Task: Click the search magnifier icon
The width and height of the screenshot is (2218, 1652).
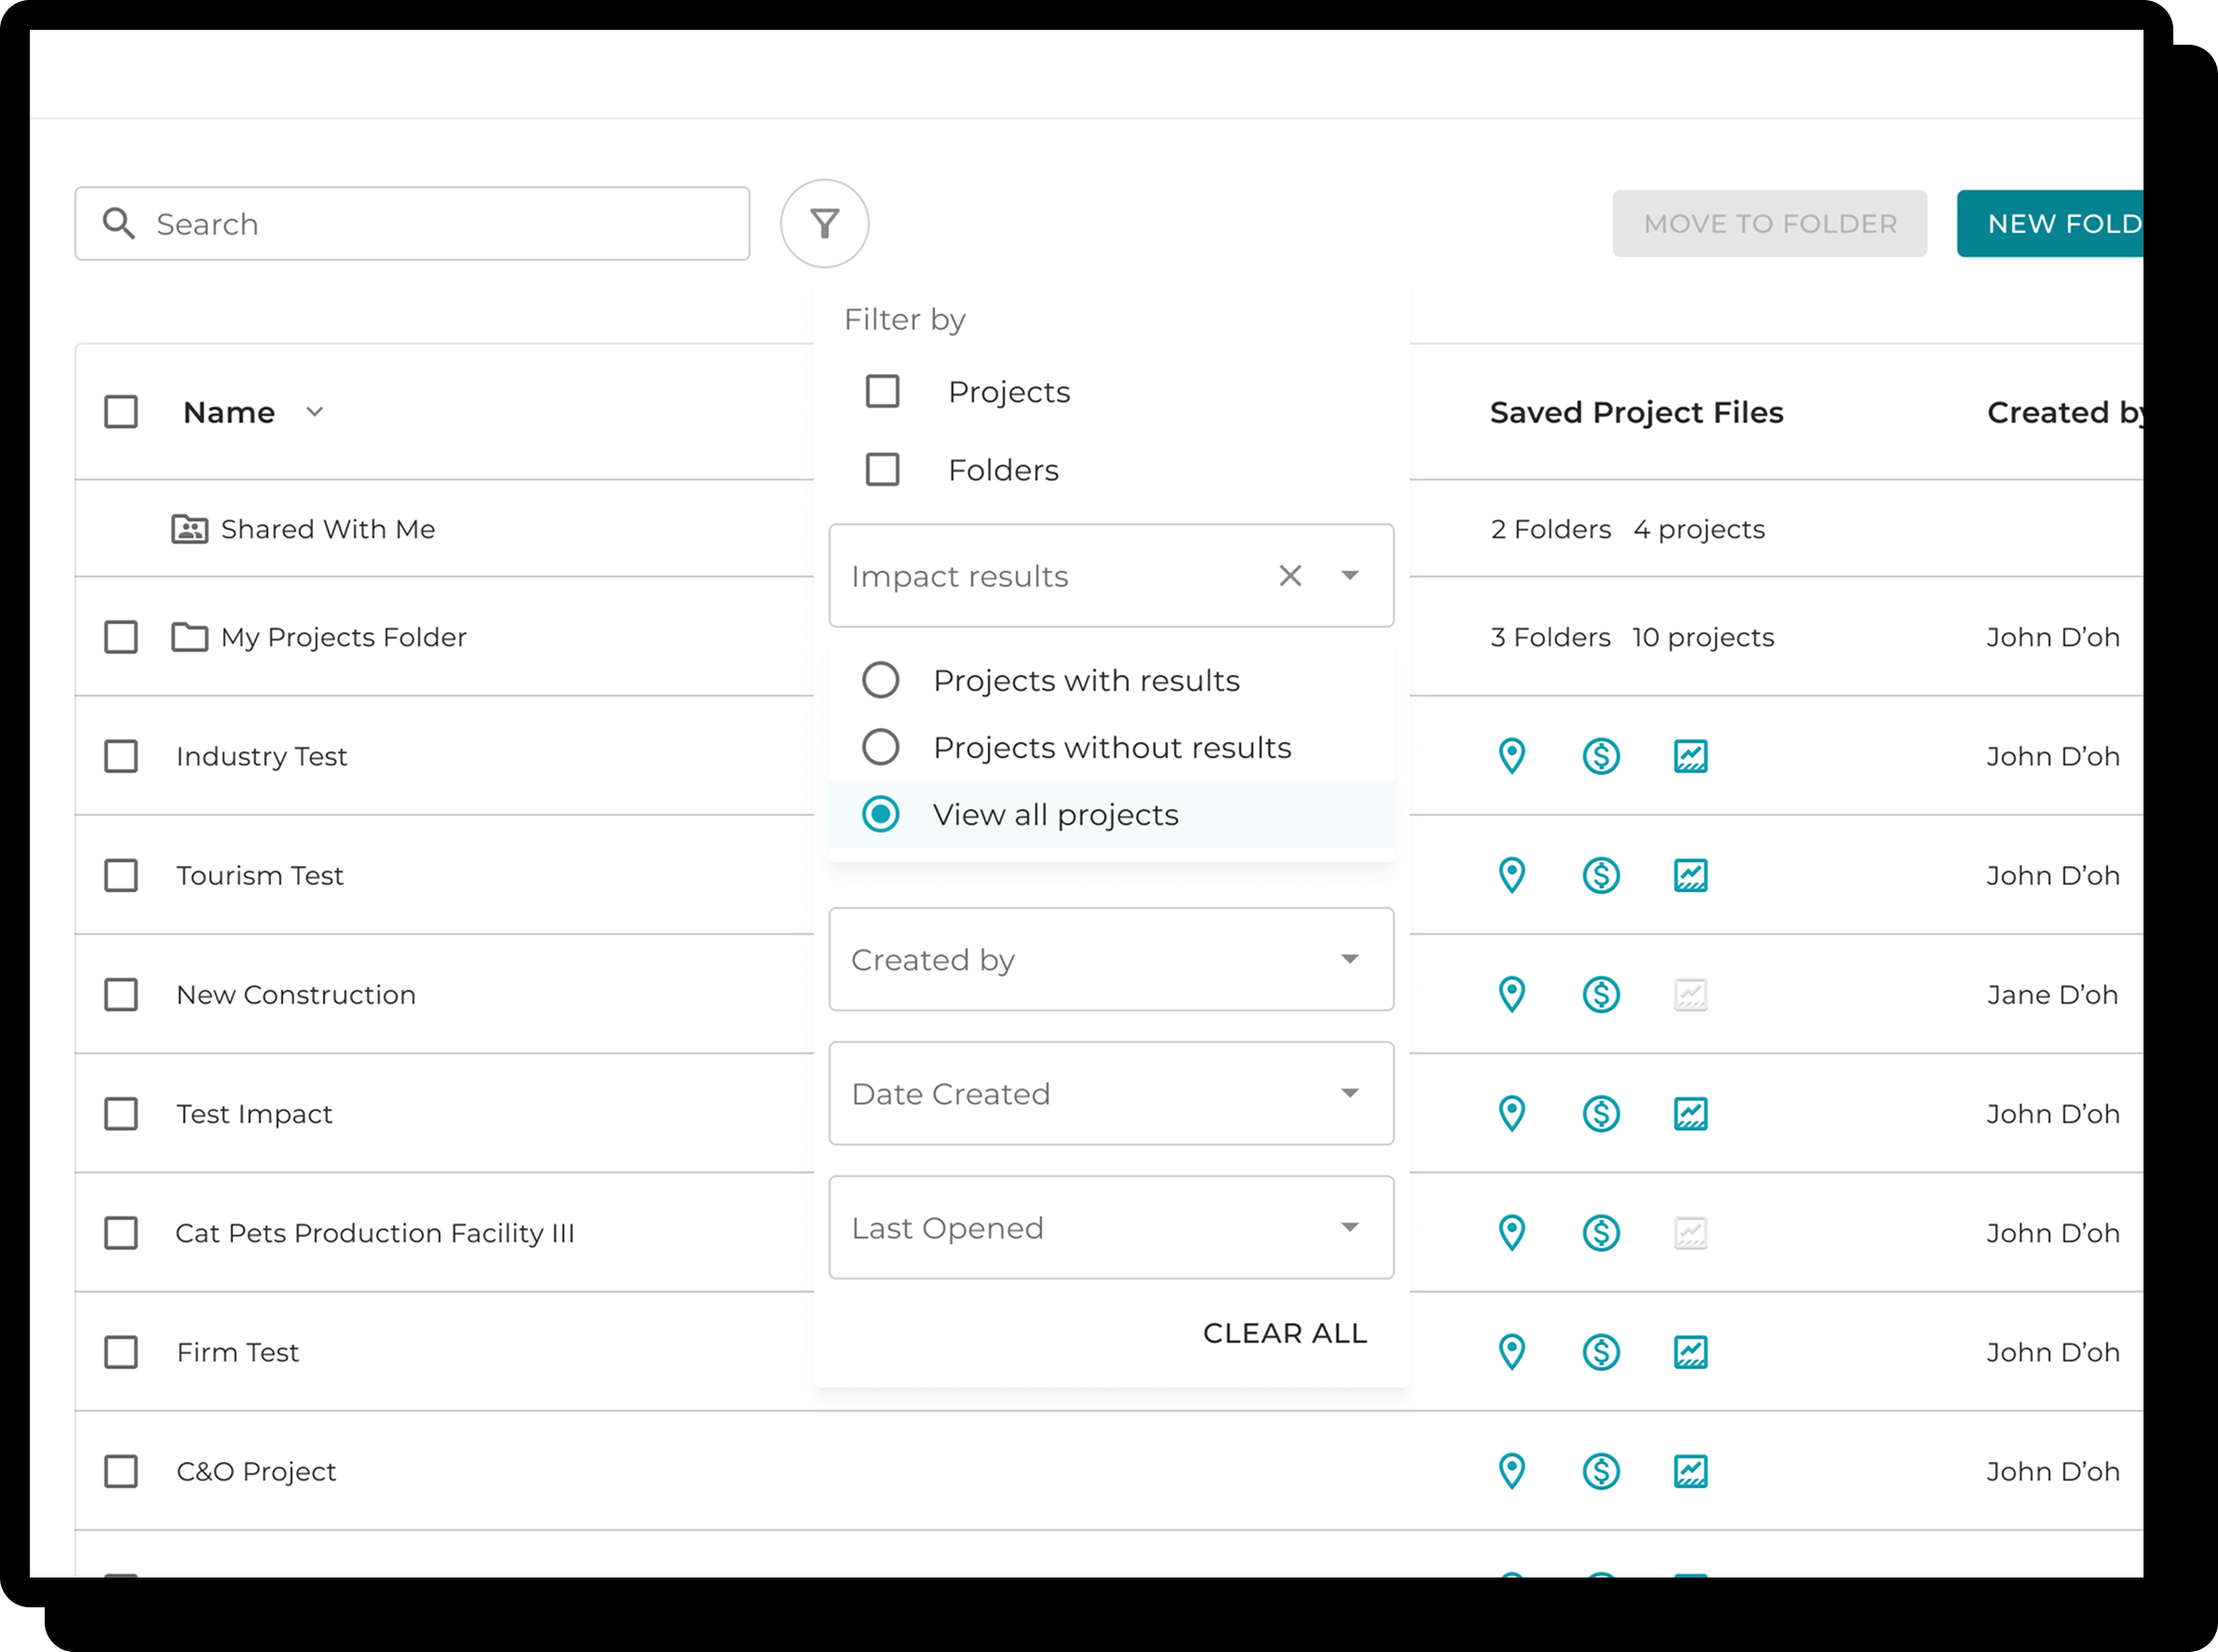Action: point(119,223)
